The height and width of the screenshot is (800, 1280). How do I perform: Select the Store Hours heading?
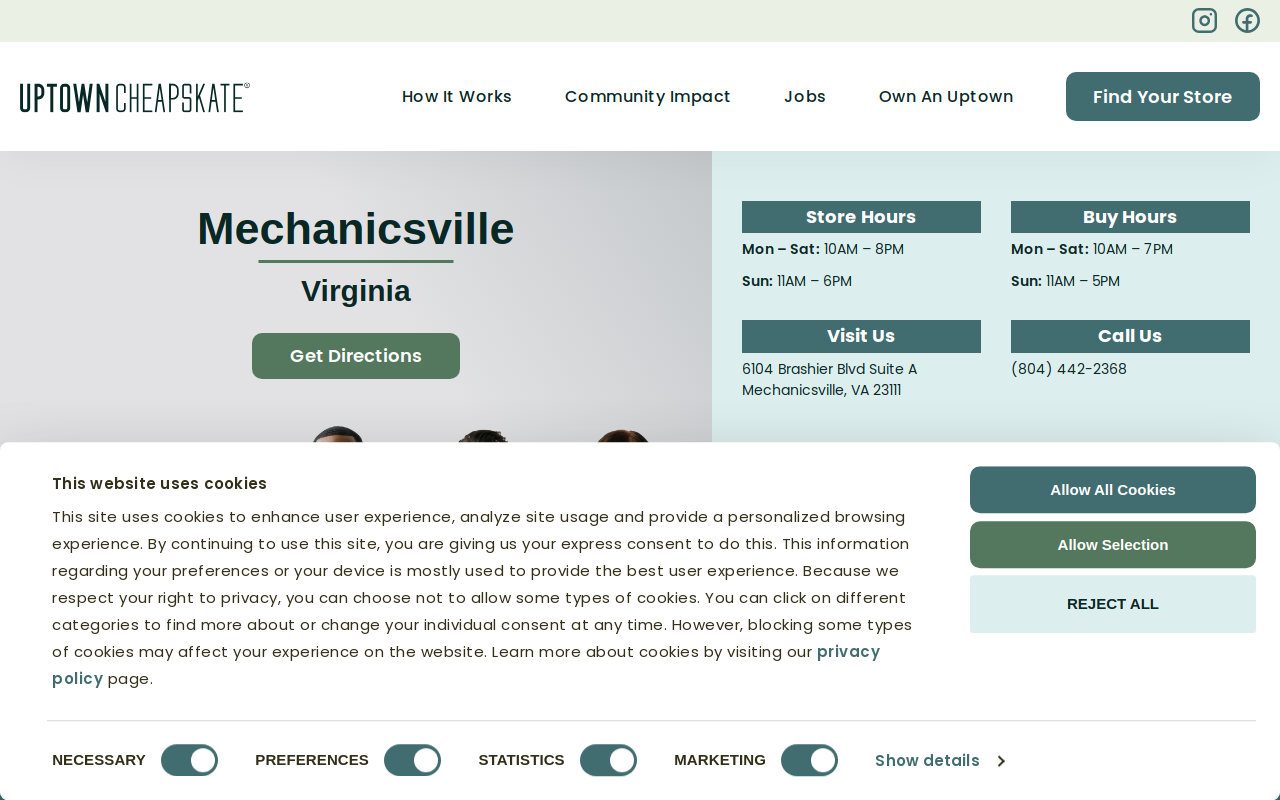pyautogui.click(x=861, y=217)
